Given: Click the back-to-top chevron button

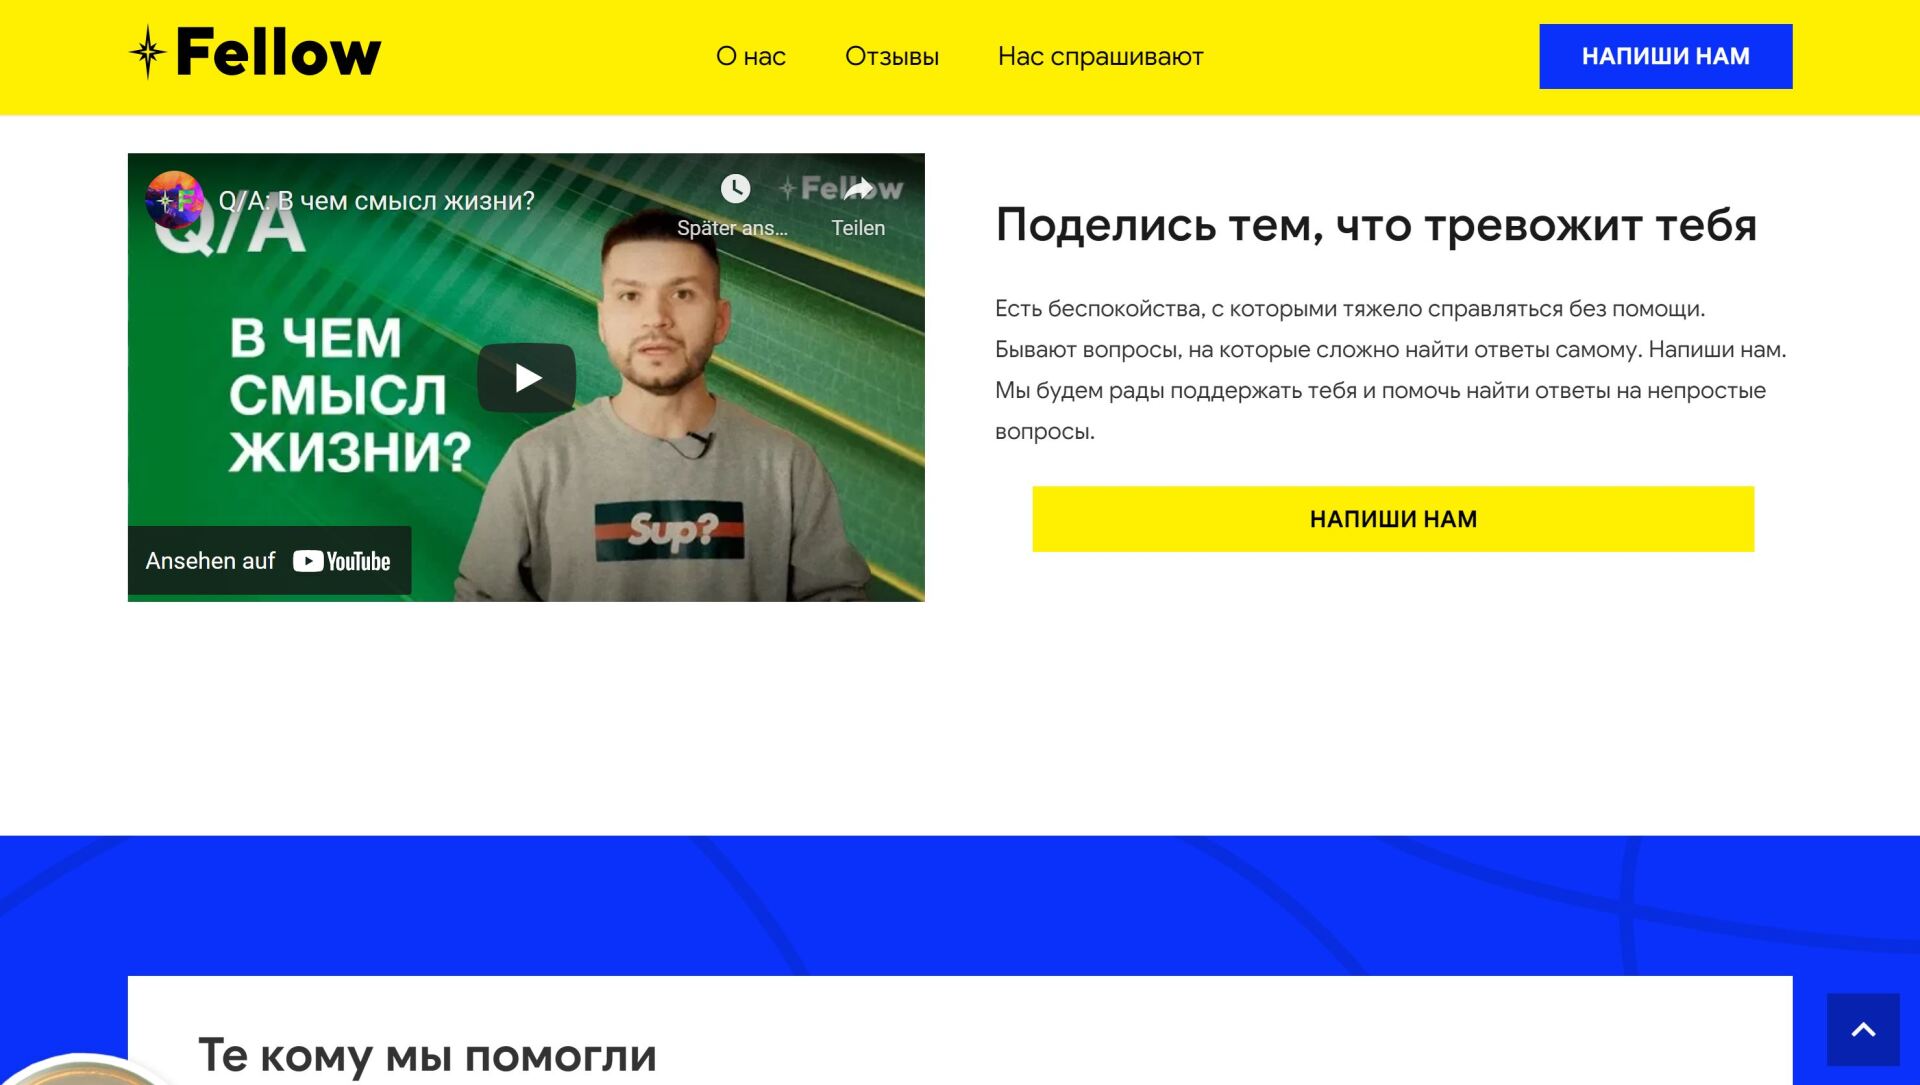Looking at the screenshot, I should pos(1863,1029).
